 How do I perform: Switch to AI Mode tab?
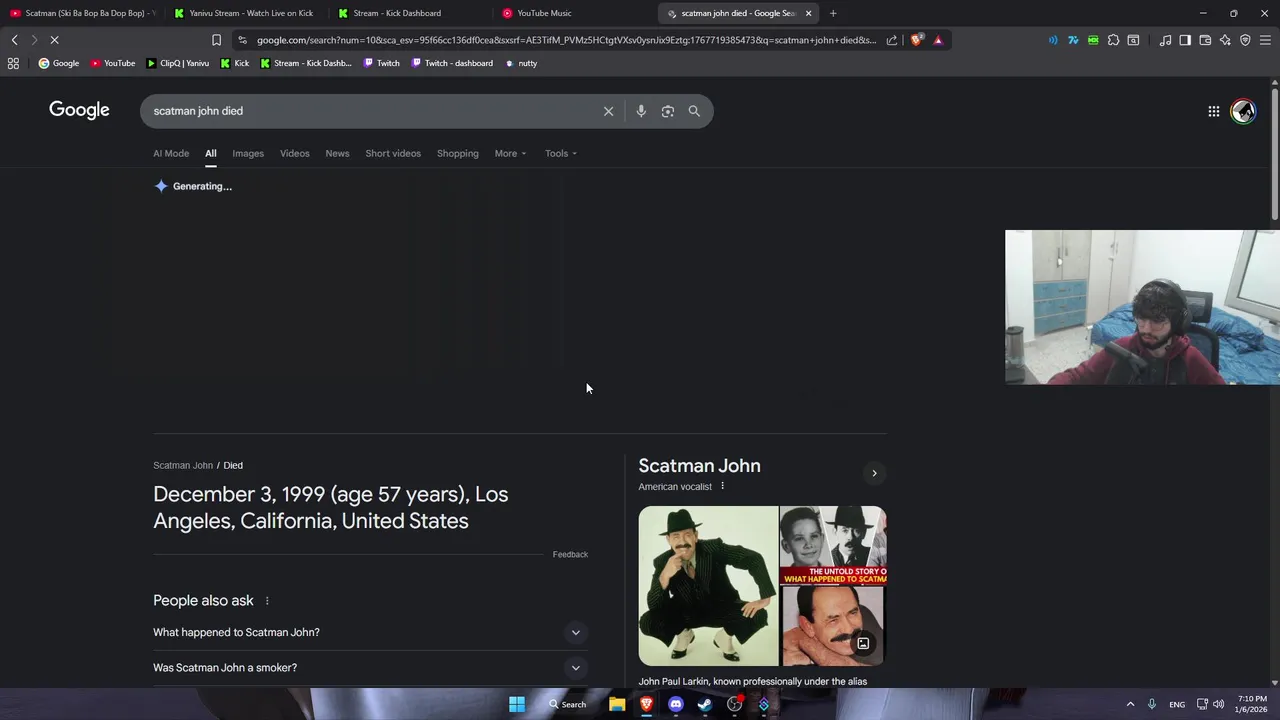[171, 153]
